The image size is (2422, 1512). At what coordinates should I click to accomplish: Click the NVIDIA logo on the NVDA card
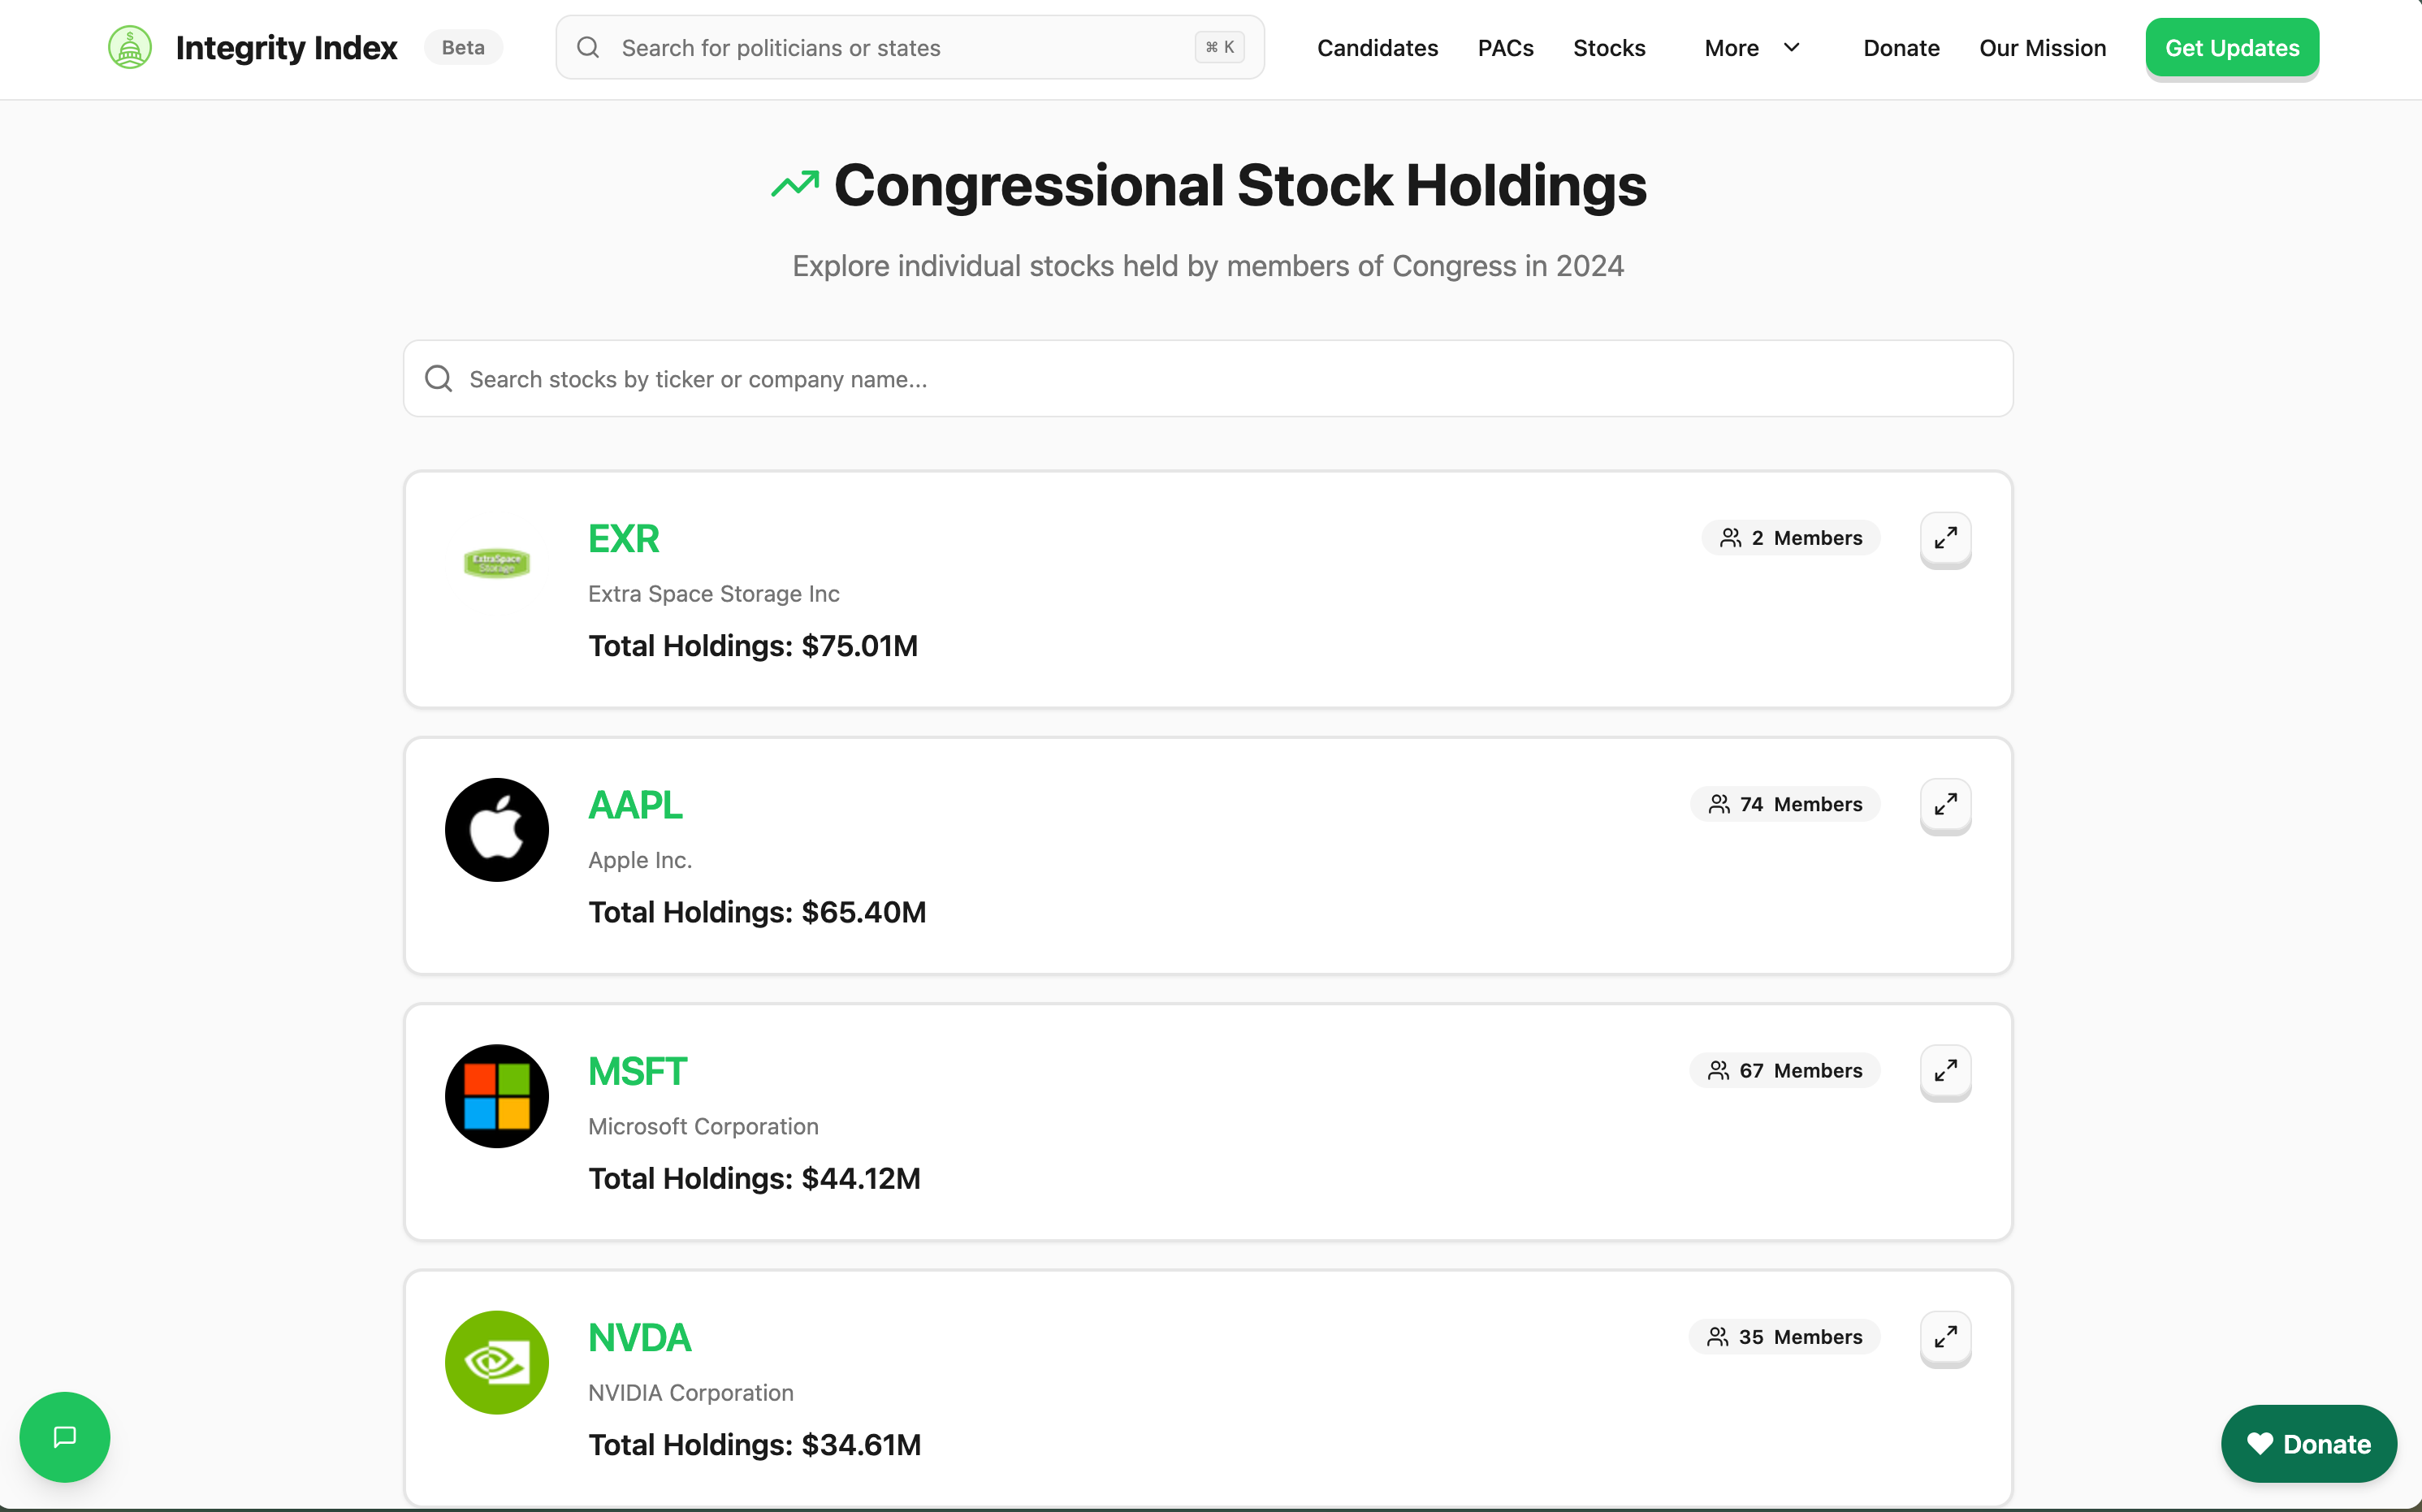click(x=496, y=1362)
